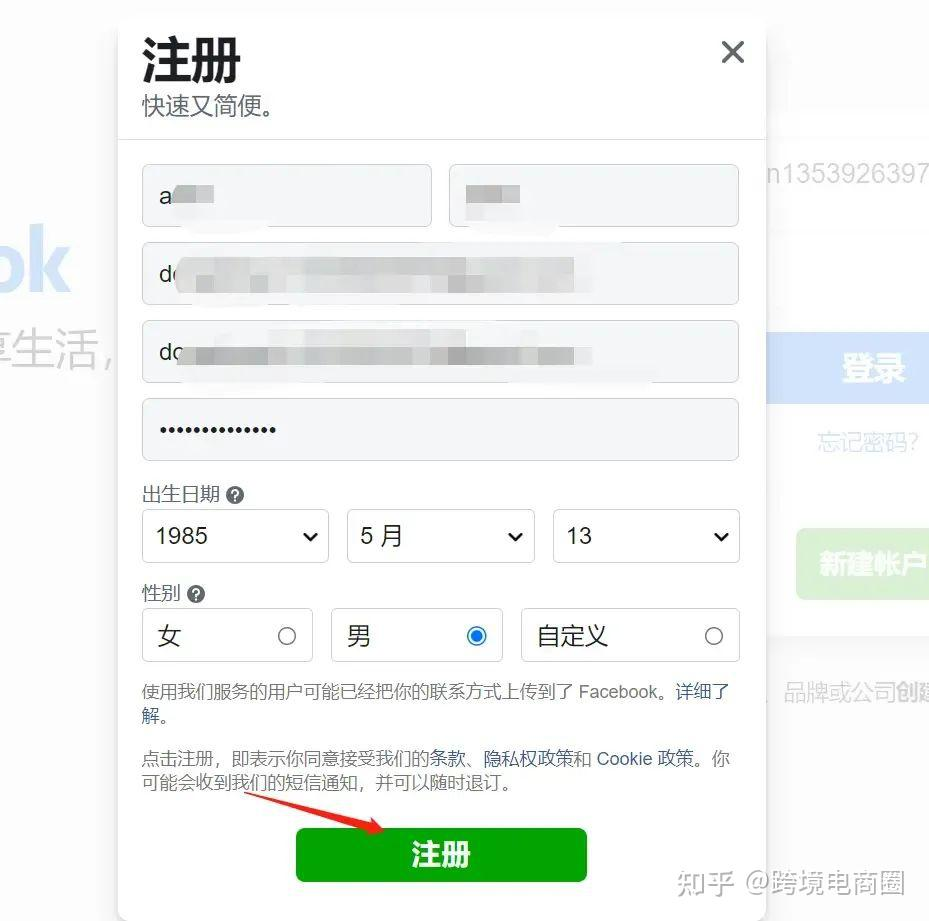Focus the first name input field
The height and width of the screenshot is (921, 929).
[287, 196]
